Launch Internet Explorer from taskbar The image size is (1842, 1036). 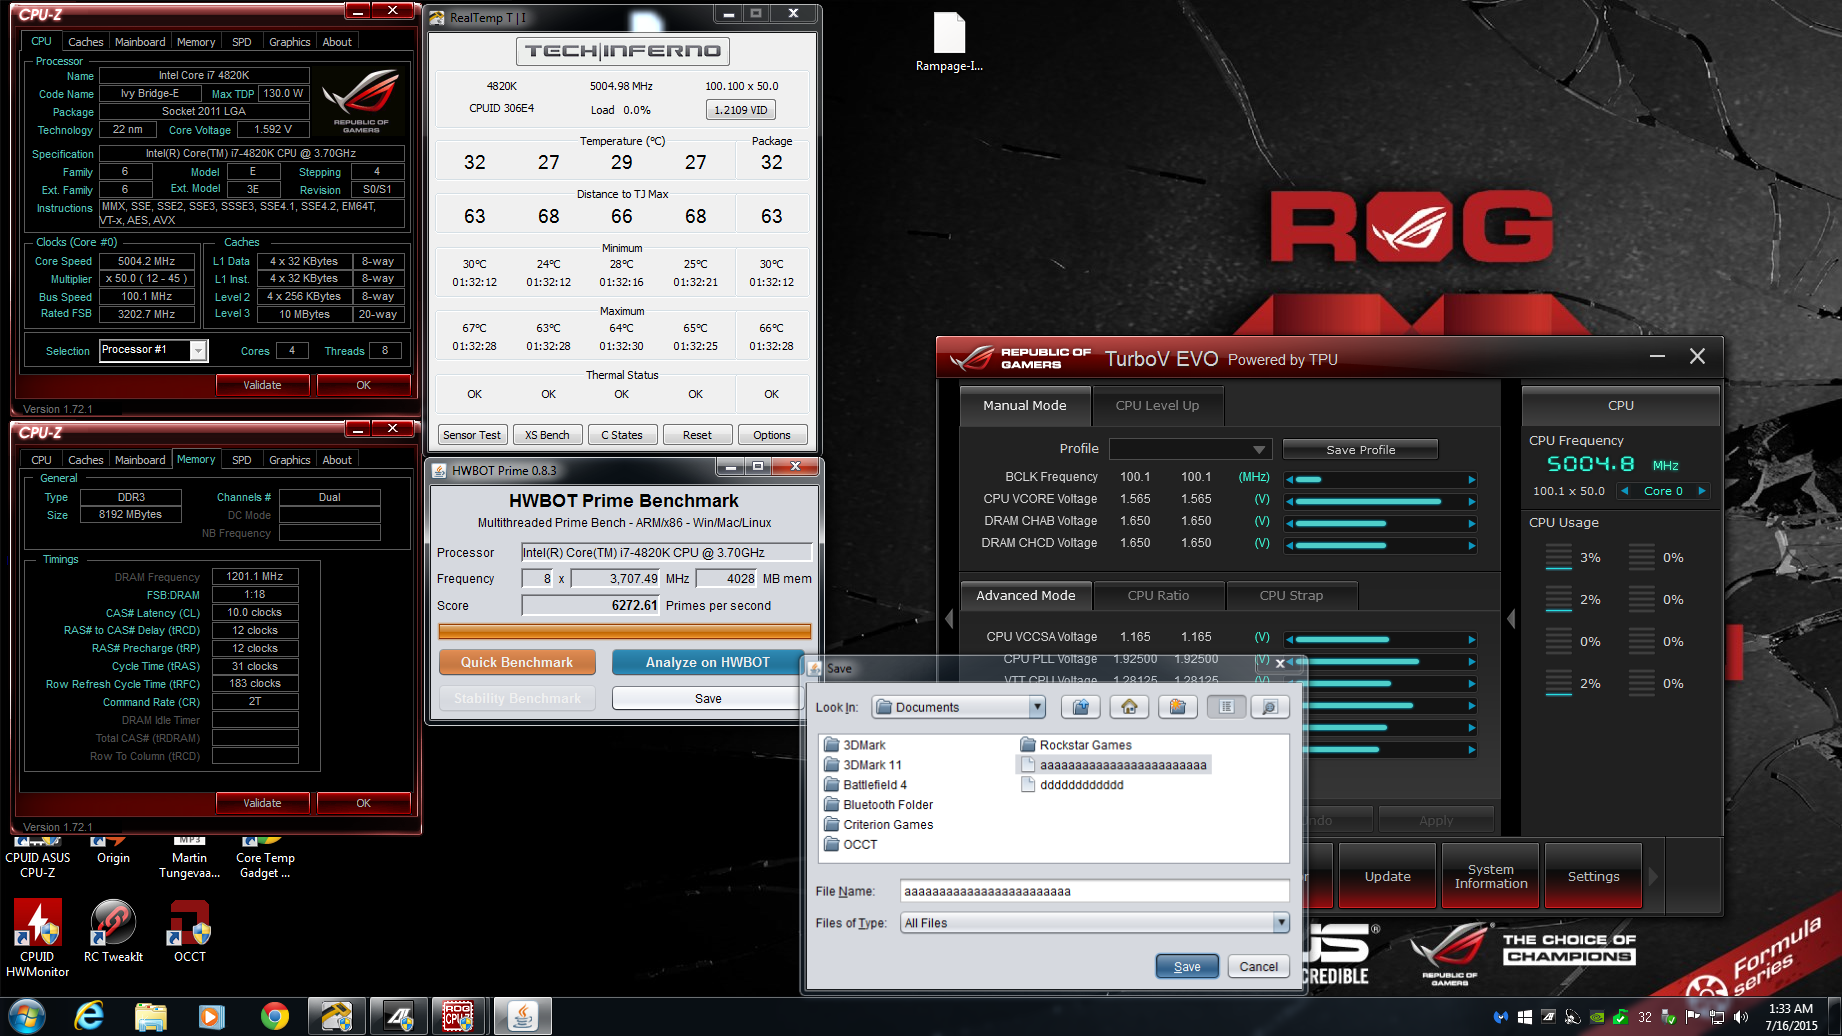click(x=89, y=1017)
